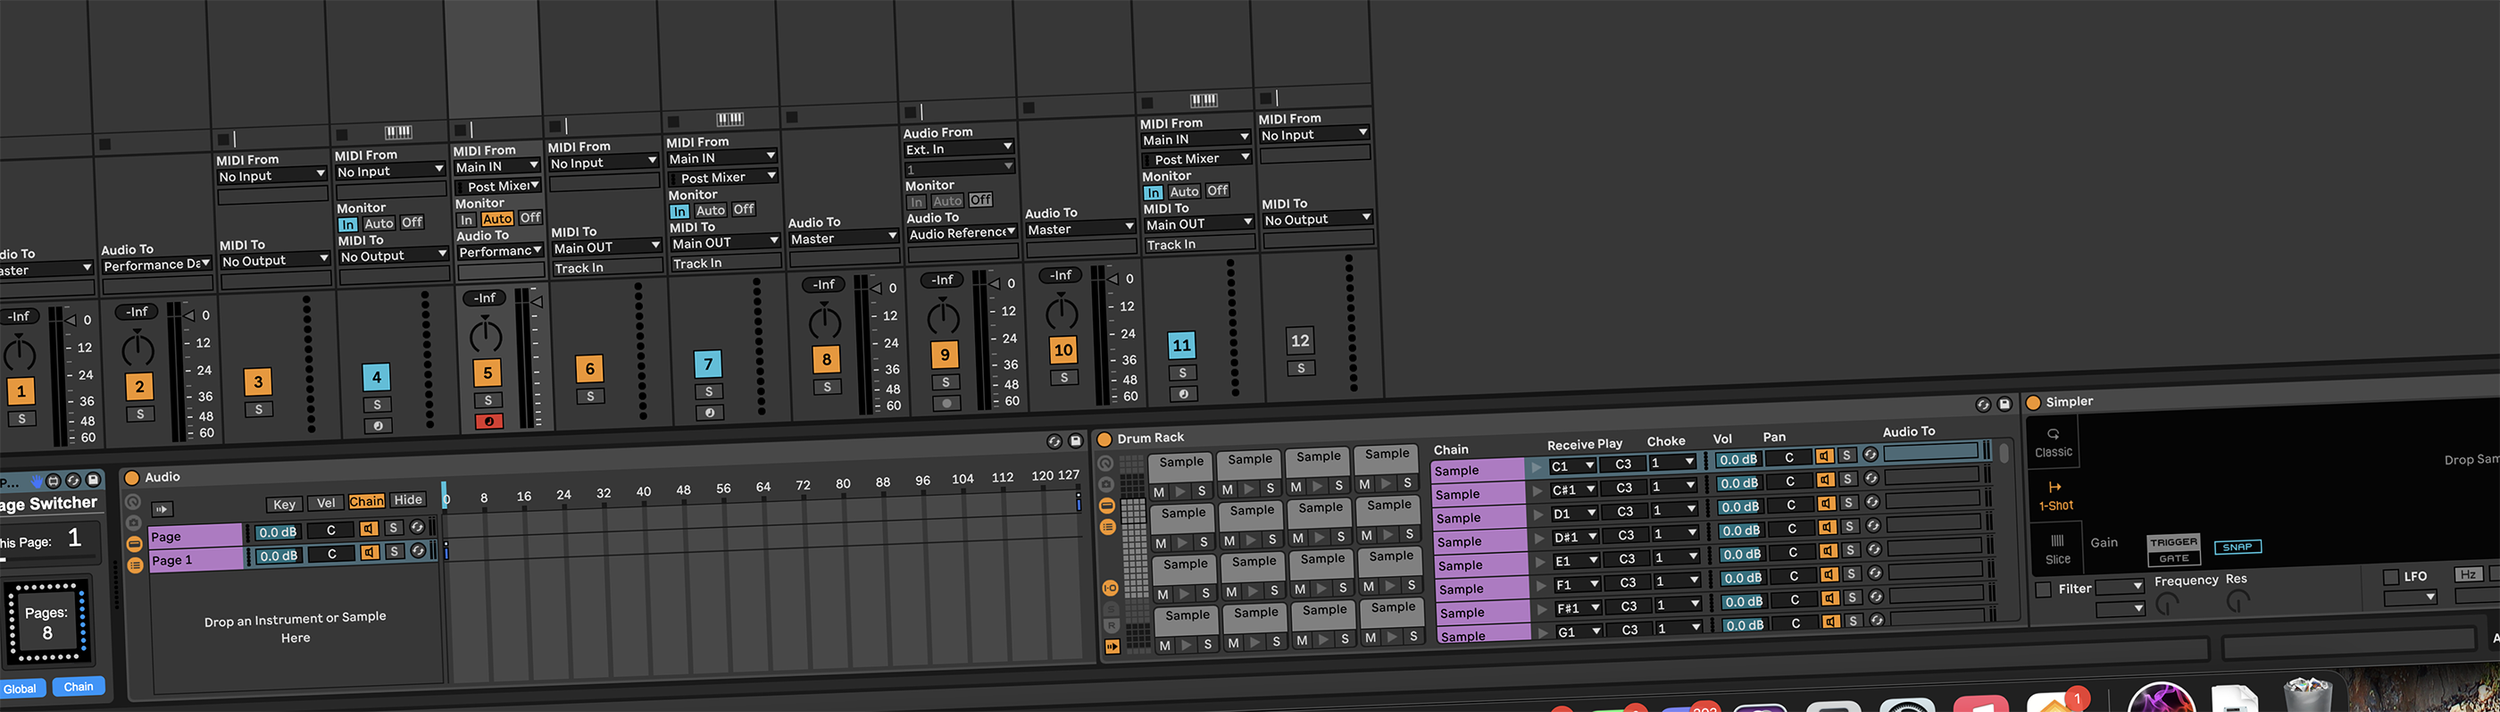The height and width of the screenshot is (712, 2500).
Task: Open track 9 Audio Reference output dropdown
Action: [x=962, y=233]
